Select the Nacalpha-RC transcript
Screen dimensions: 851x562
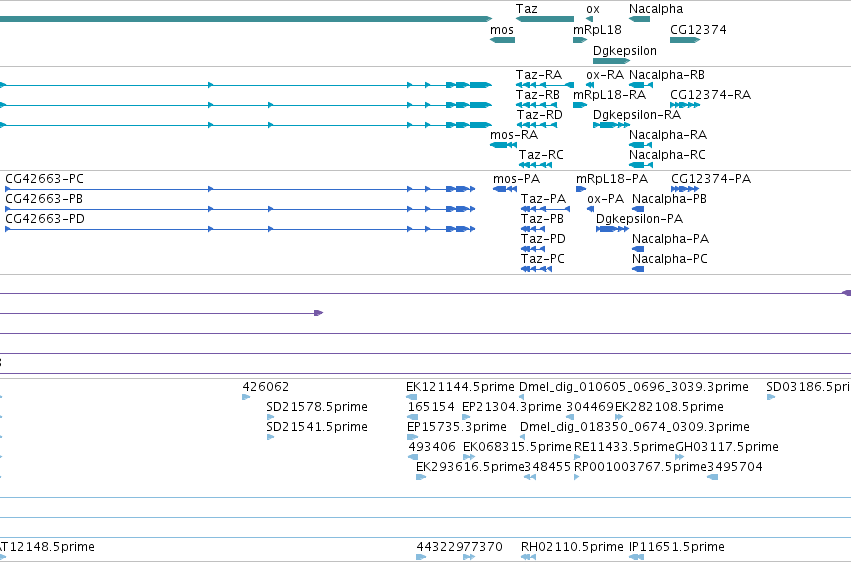640,165
